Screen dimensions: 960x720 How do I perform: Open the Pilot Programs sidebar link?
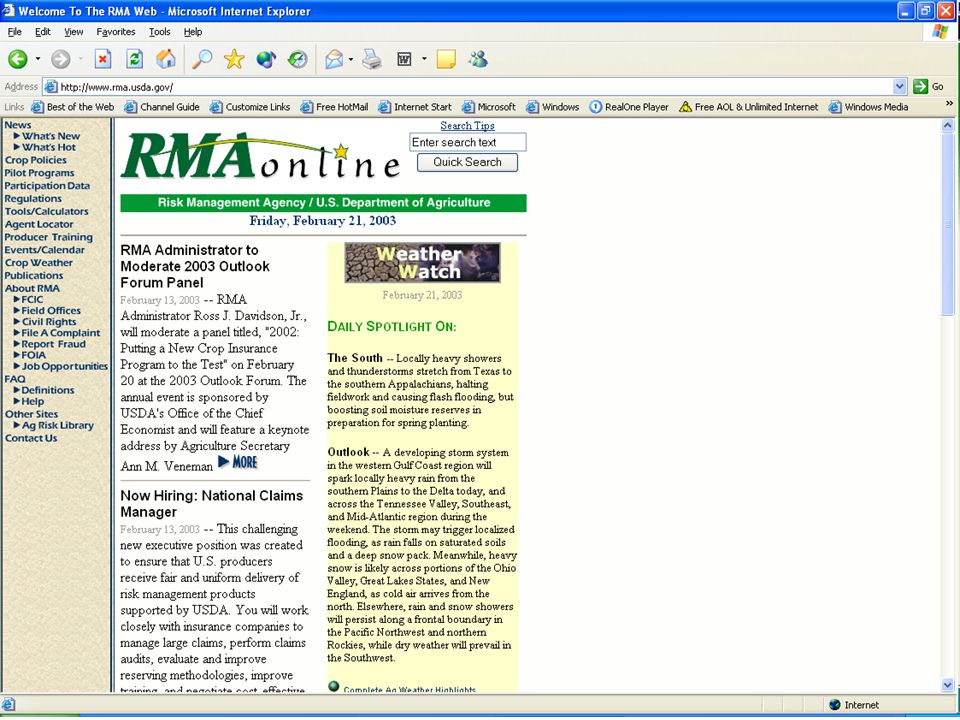(x=39, y=173)
